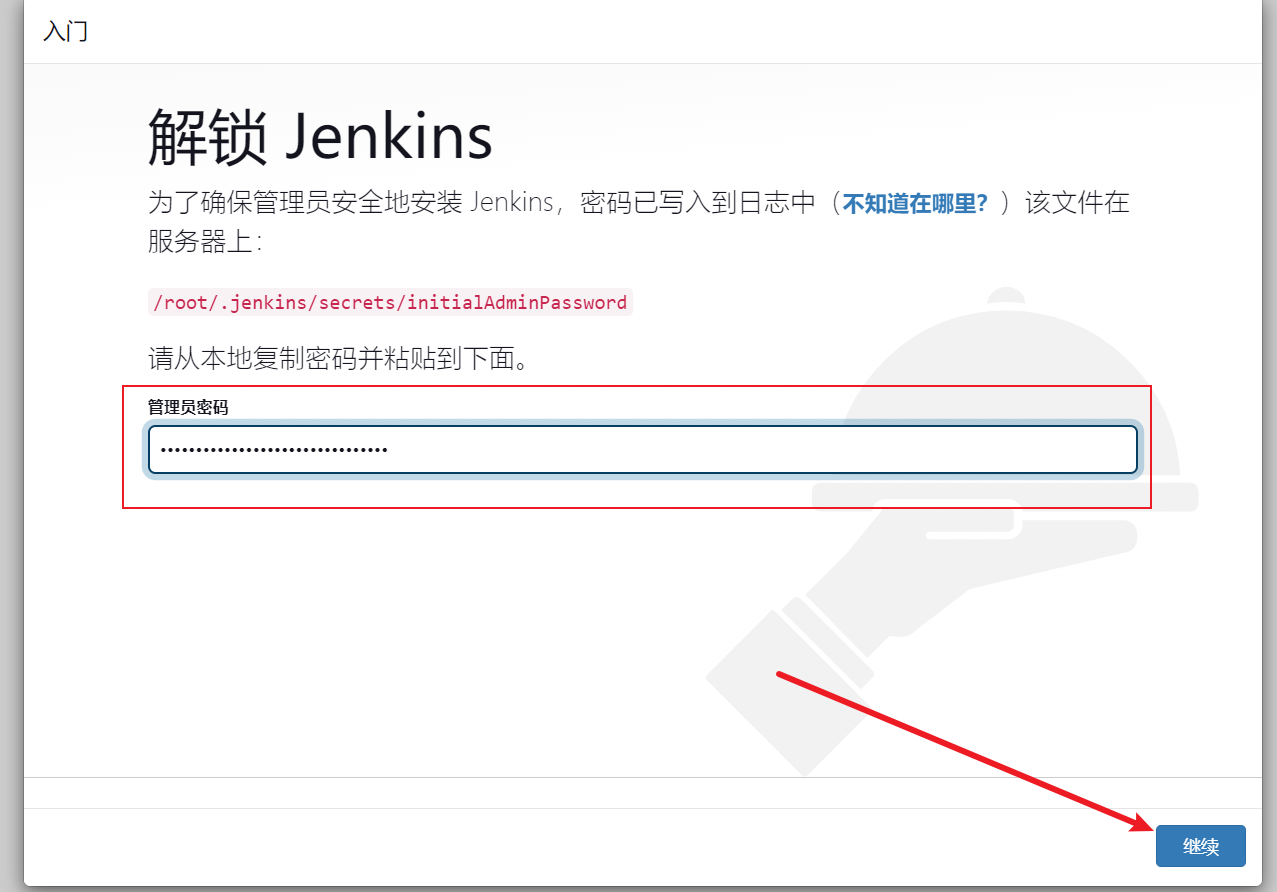Open the 不知道在哪里? help link
1277x892 pixels.
(916, 204)
